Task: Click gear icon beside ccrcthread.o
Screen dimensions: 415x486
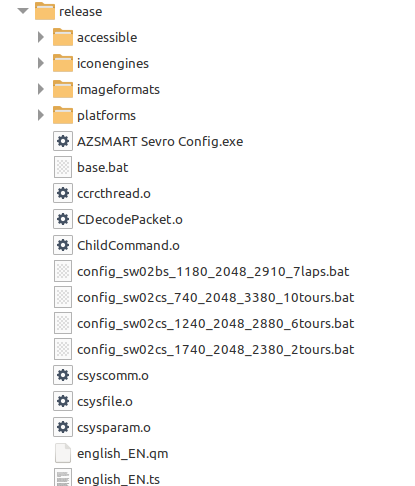Action: (63, 193)
